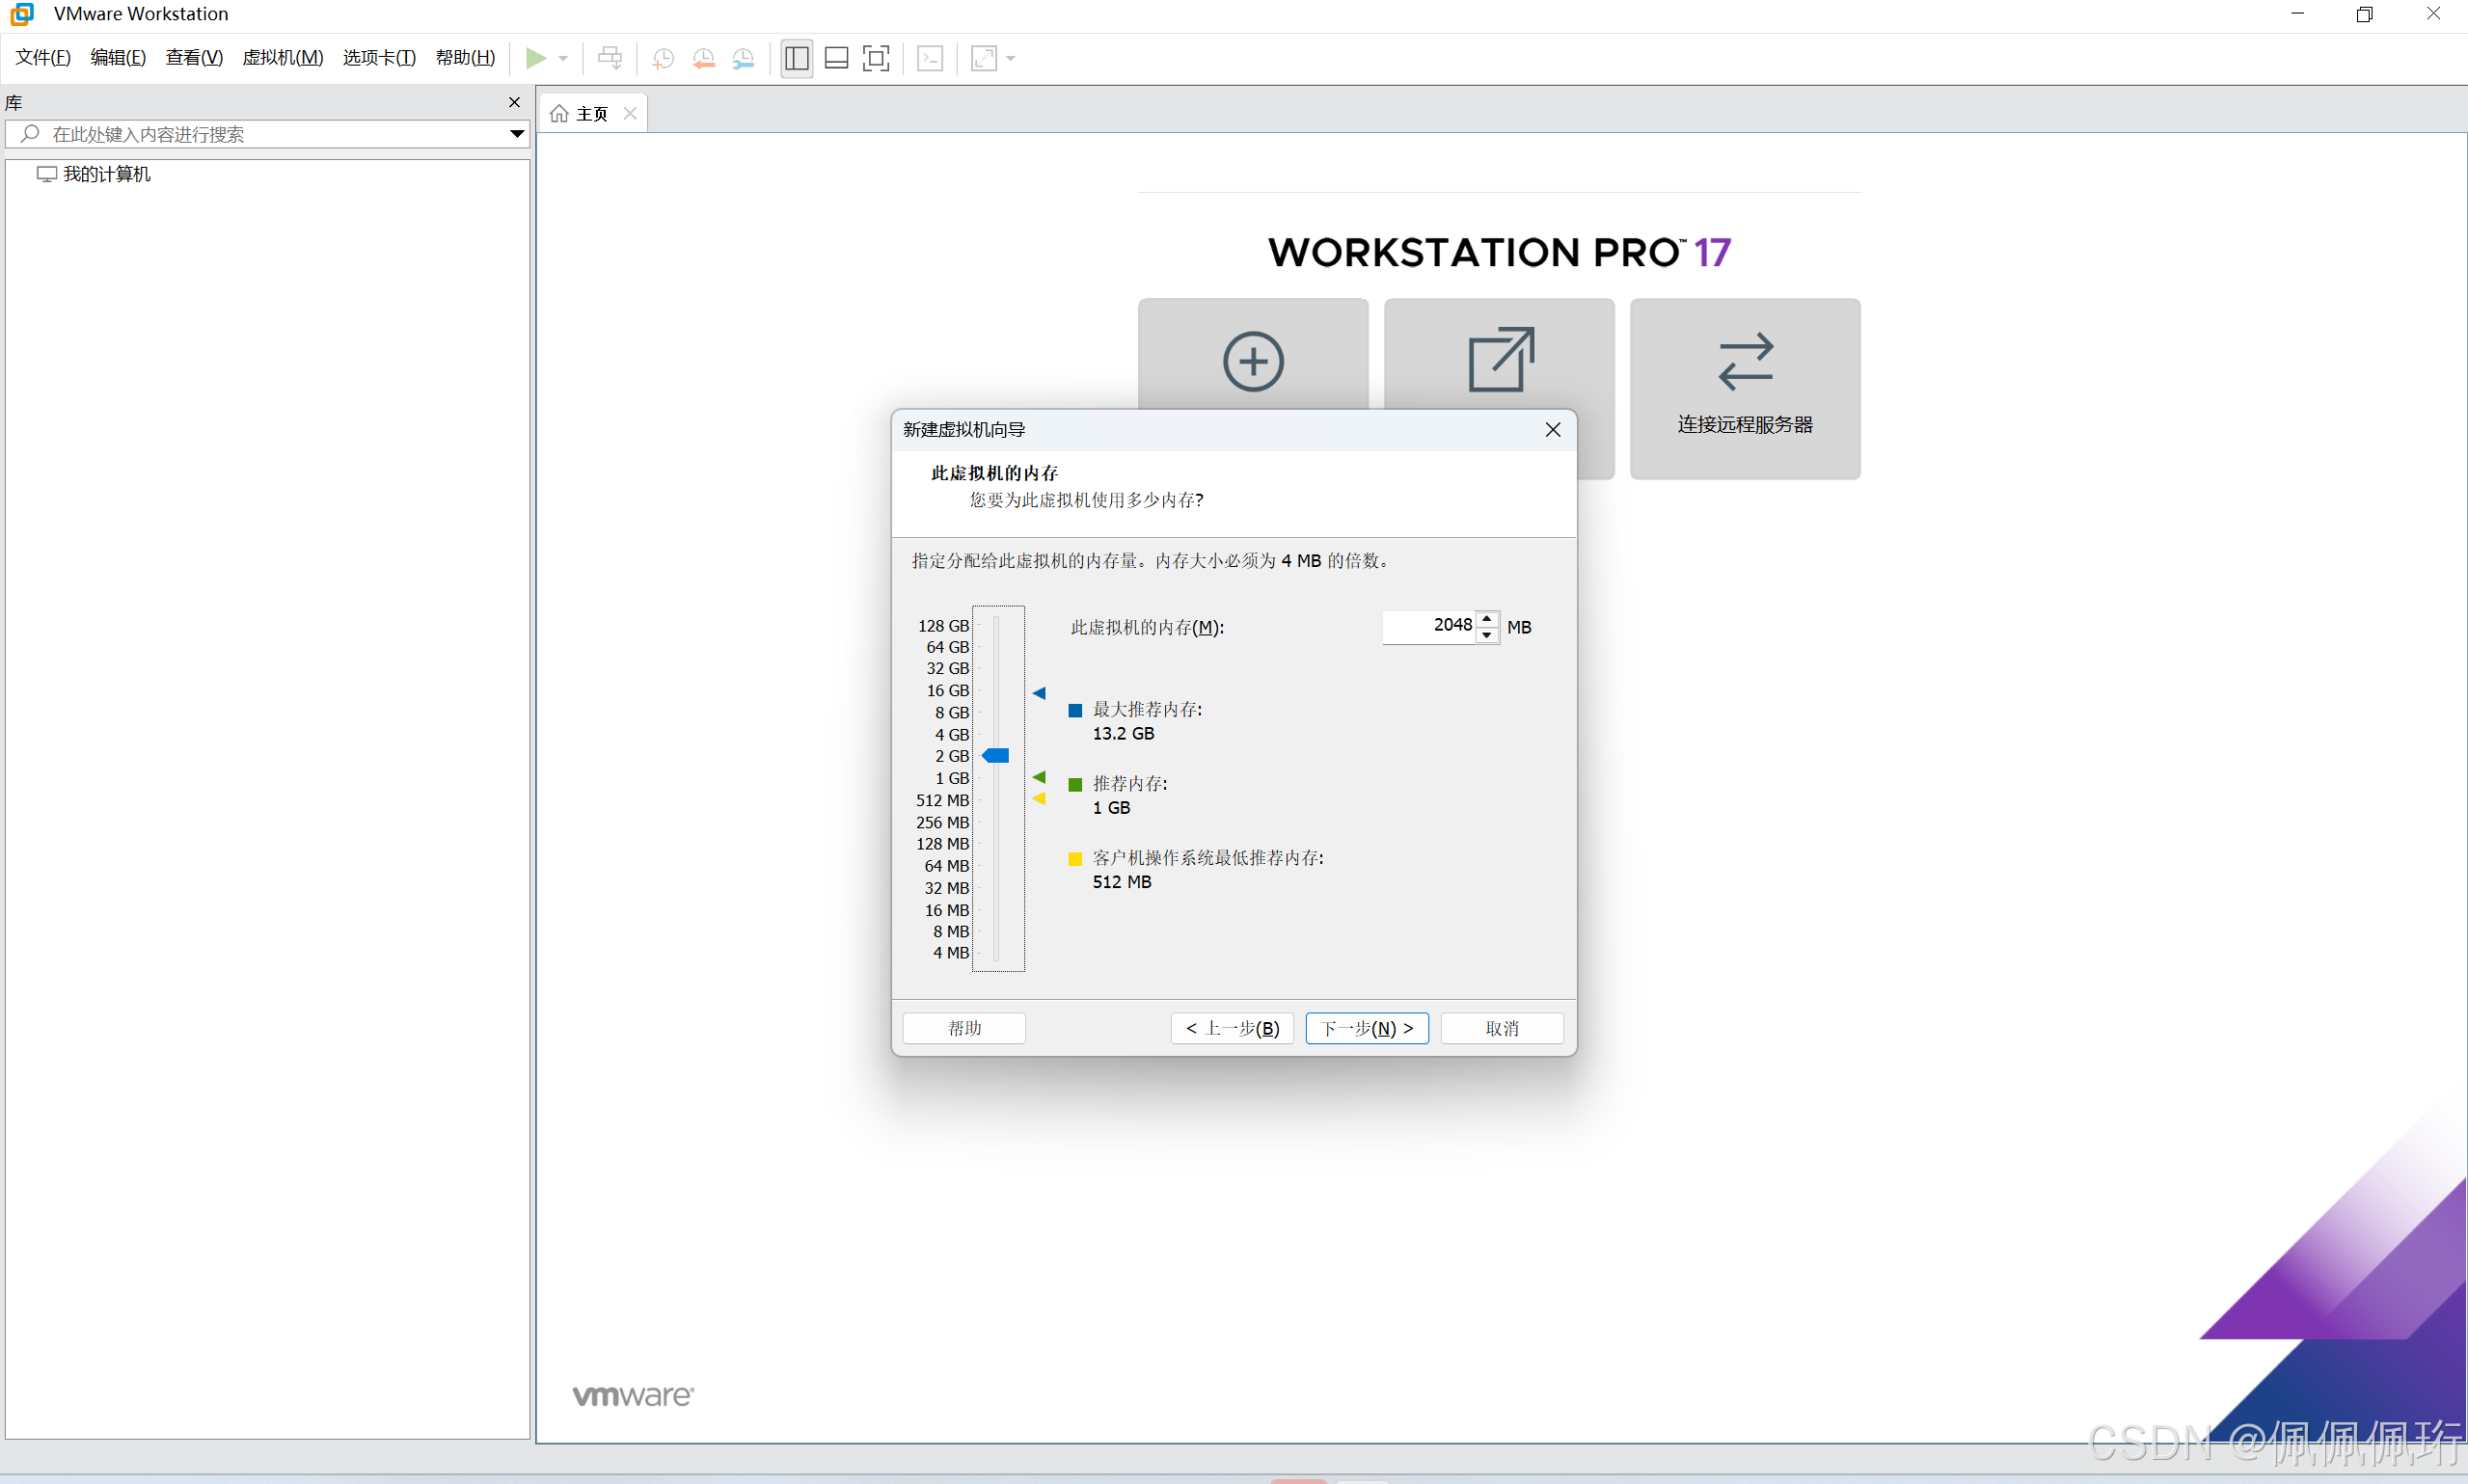Screen dimensions: 2468x1484
Task: Open the 虚拟机(M) menu
Action: point(283,58)
